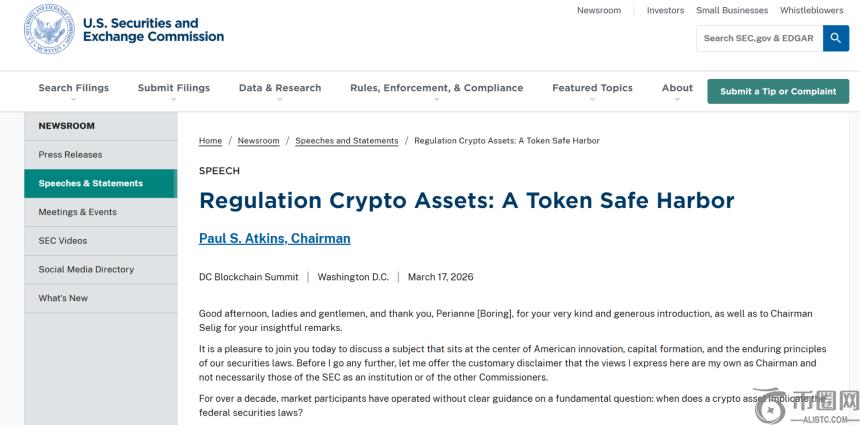This screenshot has height=425, width=860.
Task: Open Meetings & Events sidebar item
Action: 77,212
